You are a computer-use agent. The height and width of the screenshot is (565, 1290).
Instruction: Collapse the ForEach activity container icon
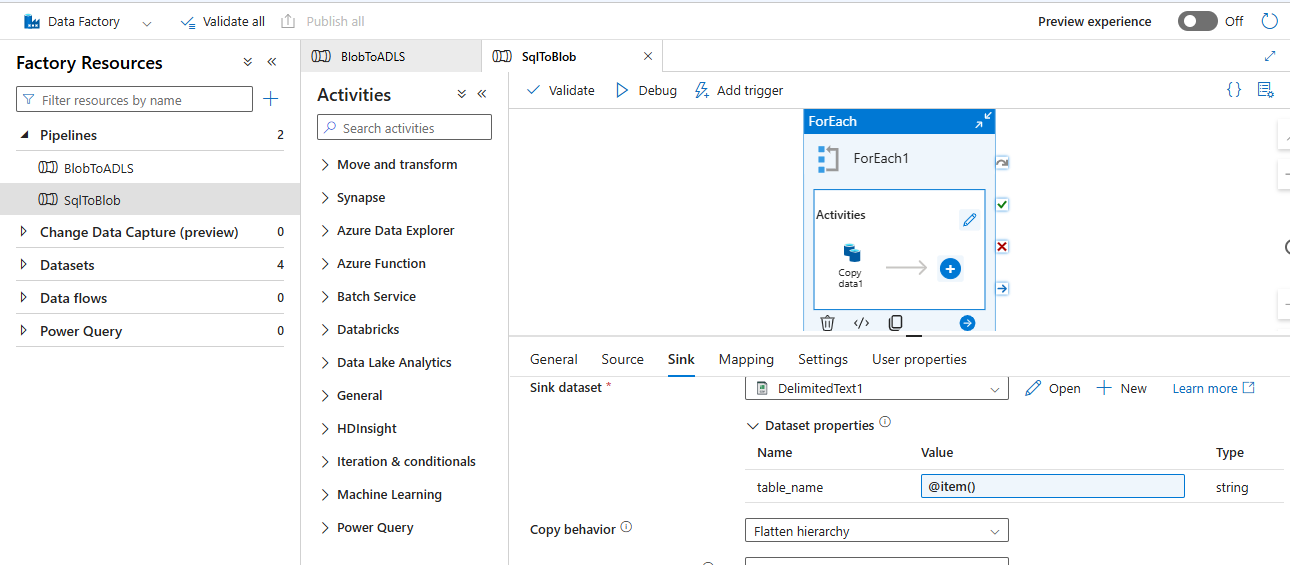pos(984,121)
